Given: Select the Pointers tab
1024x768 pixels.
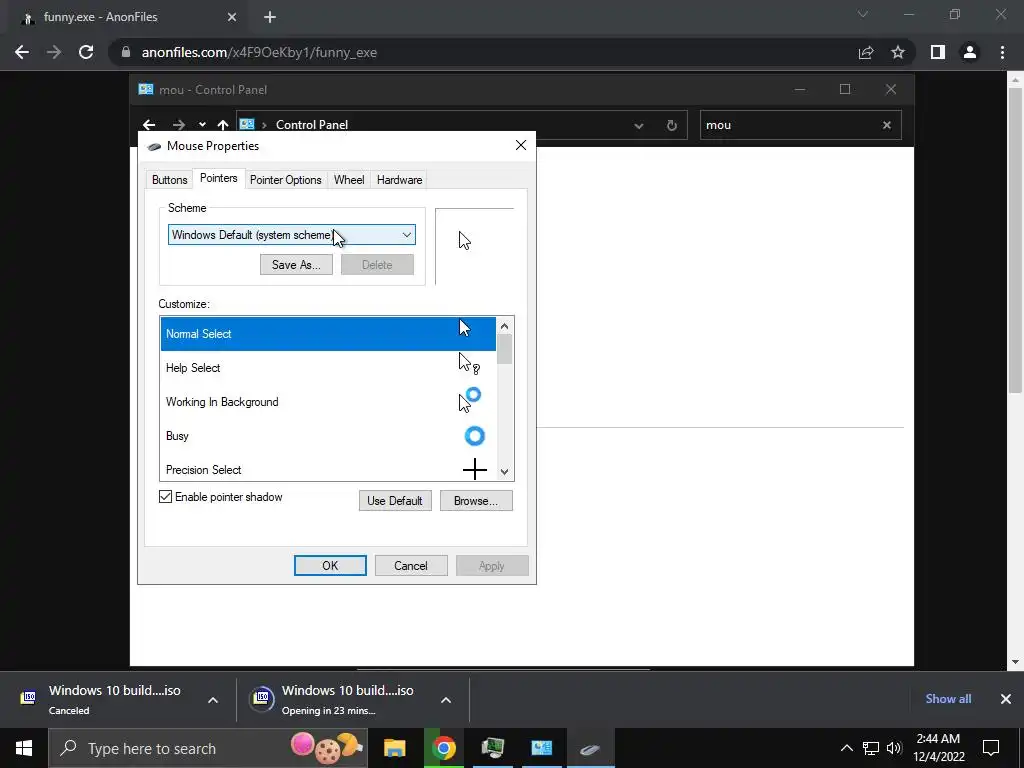Looking at the screenshot, I should pyautogui.click(x=219, y=178).
